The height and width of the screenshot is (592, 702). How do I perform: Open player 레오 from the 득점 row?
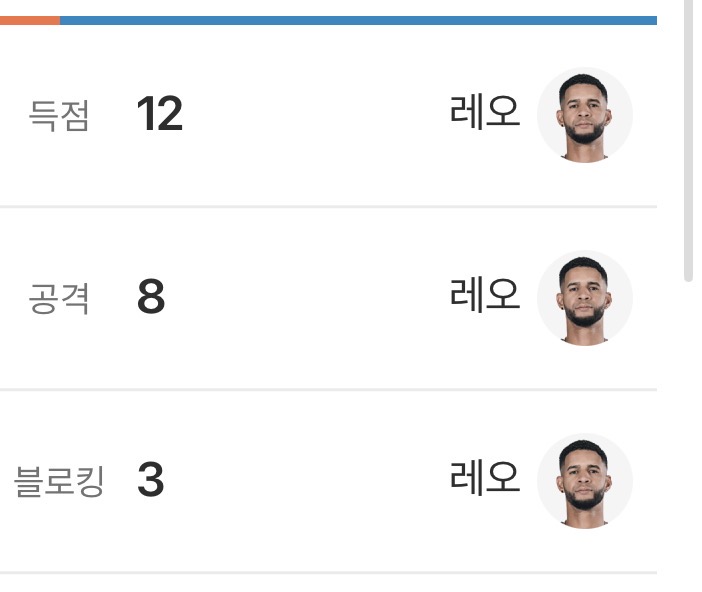tap(485, 114)
